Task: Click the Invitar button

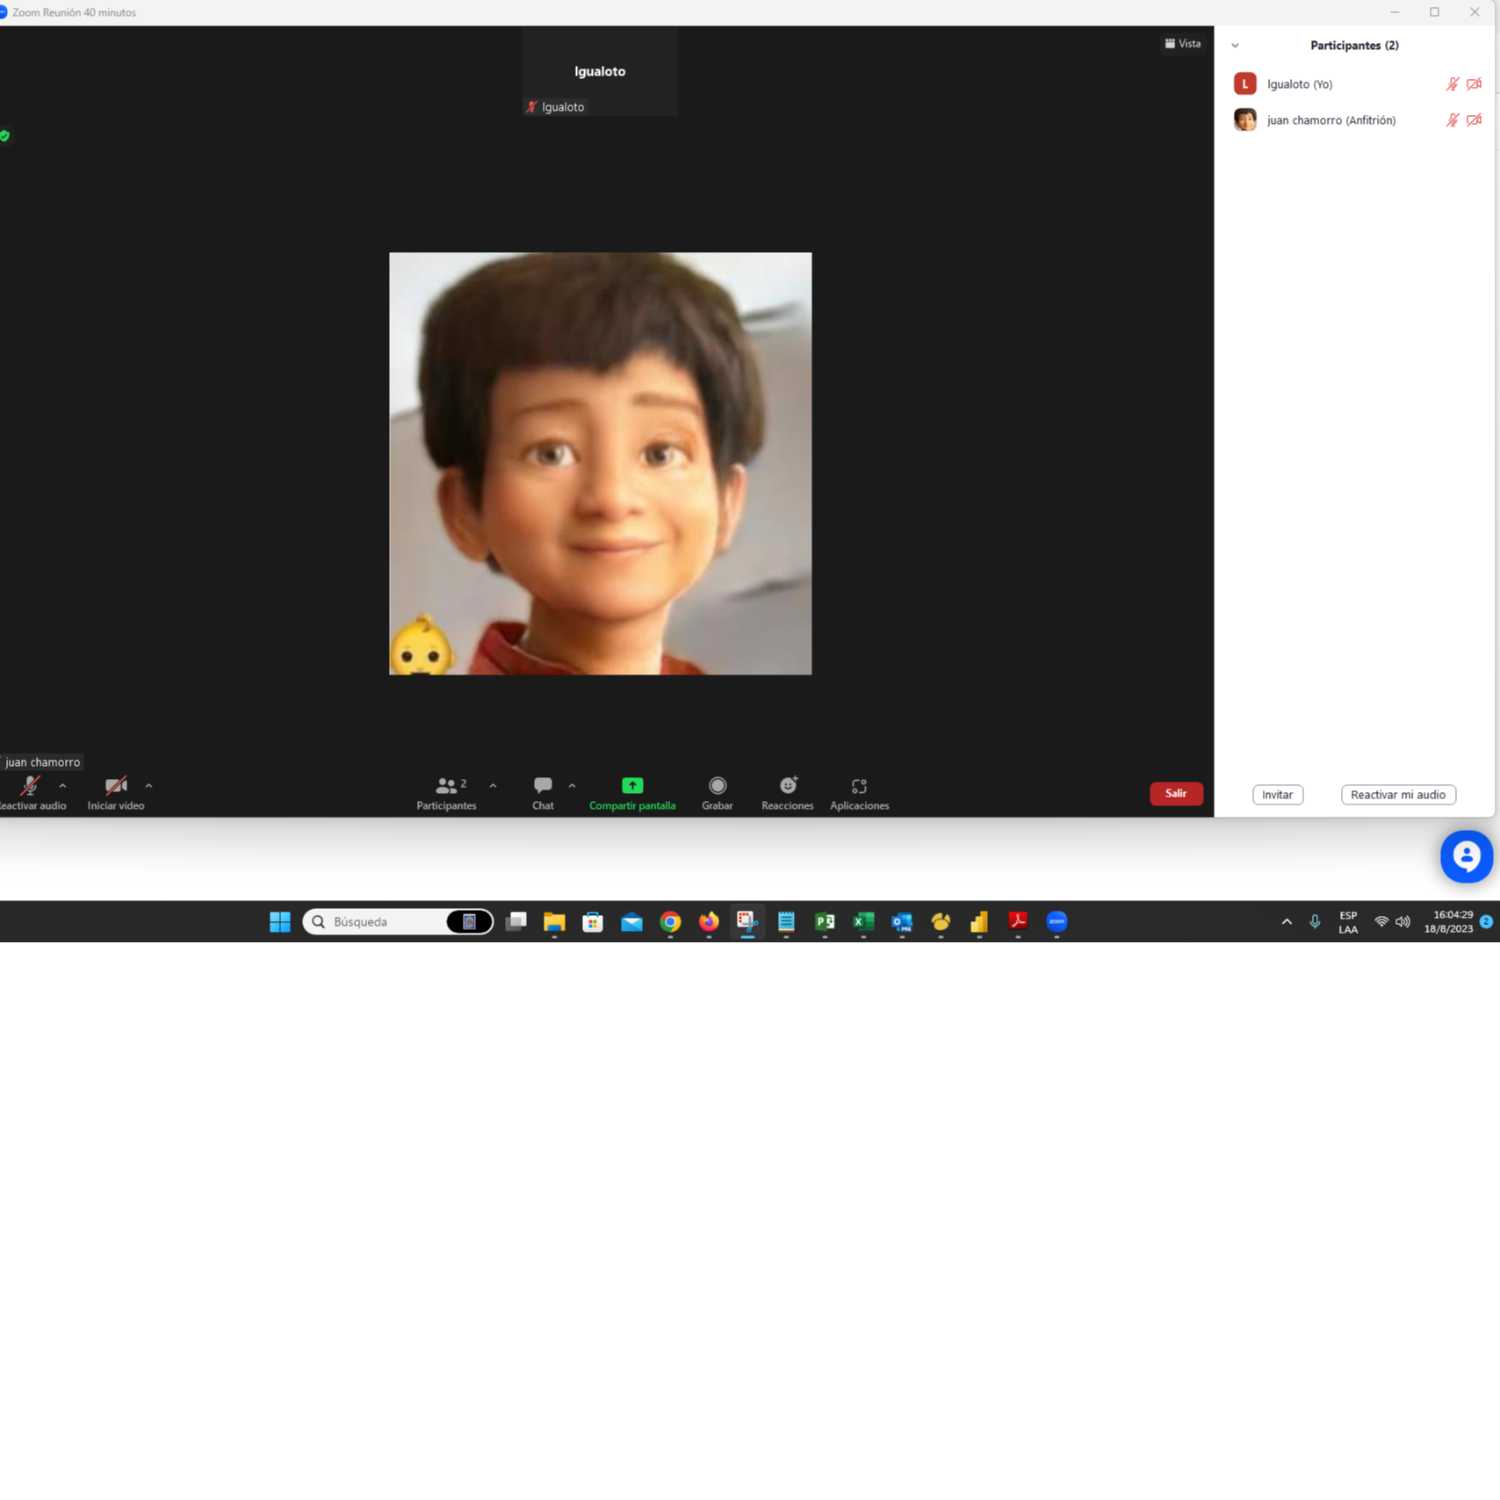Action: [x=1278, y=795]
